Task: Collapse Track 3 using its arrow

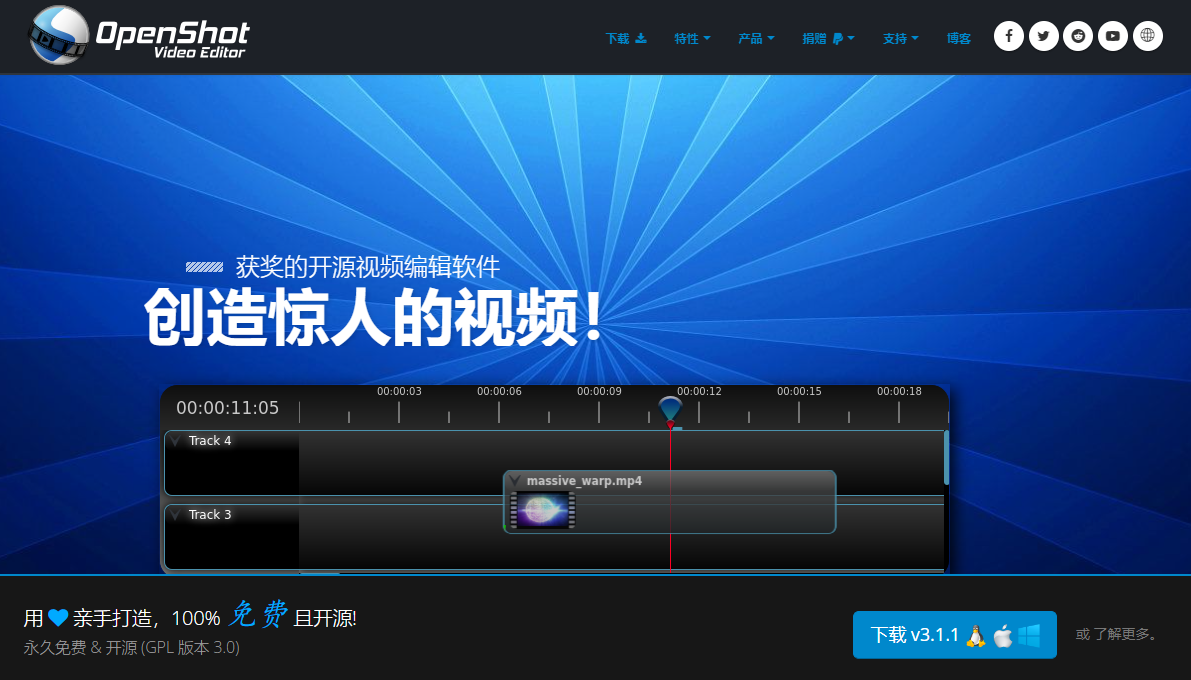Action: (x=175, y=515)
